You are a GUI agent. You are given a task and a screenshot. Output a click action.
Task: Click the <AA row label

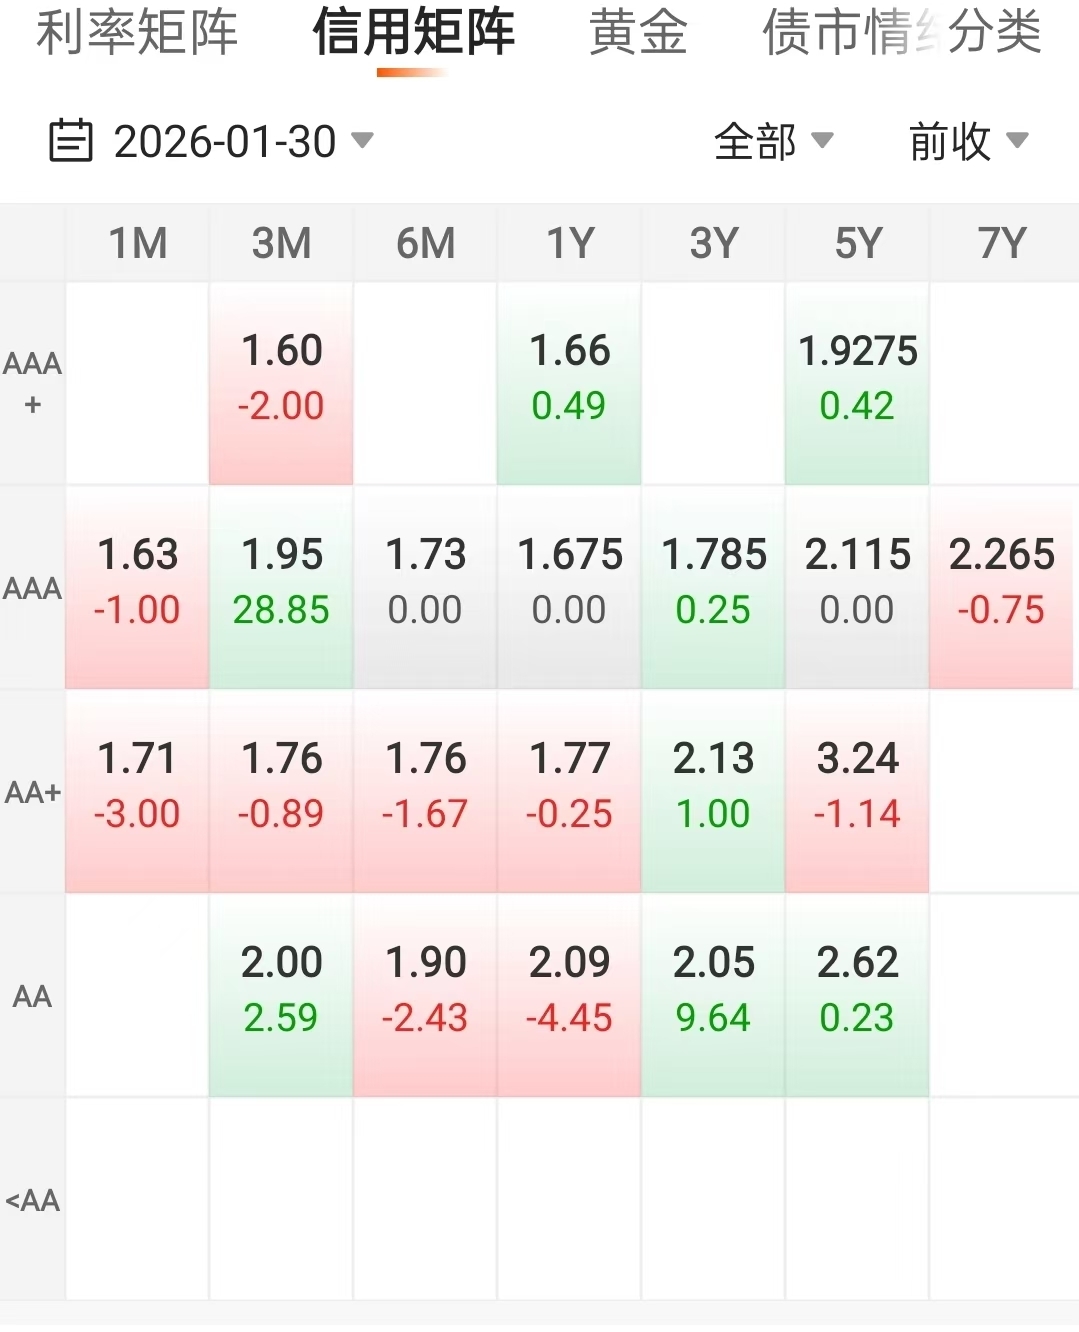[33, 1199]
